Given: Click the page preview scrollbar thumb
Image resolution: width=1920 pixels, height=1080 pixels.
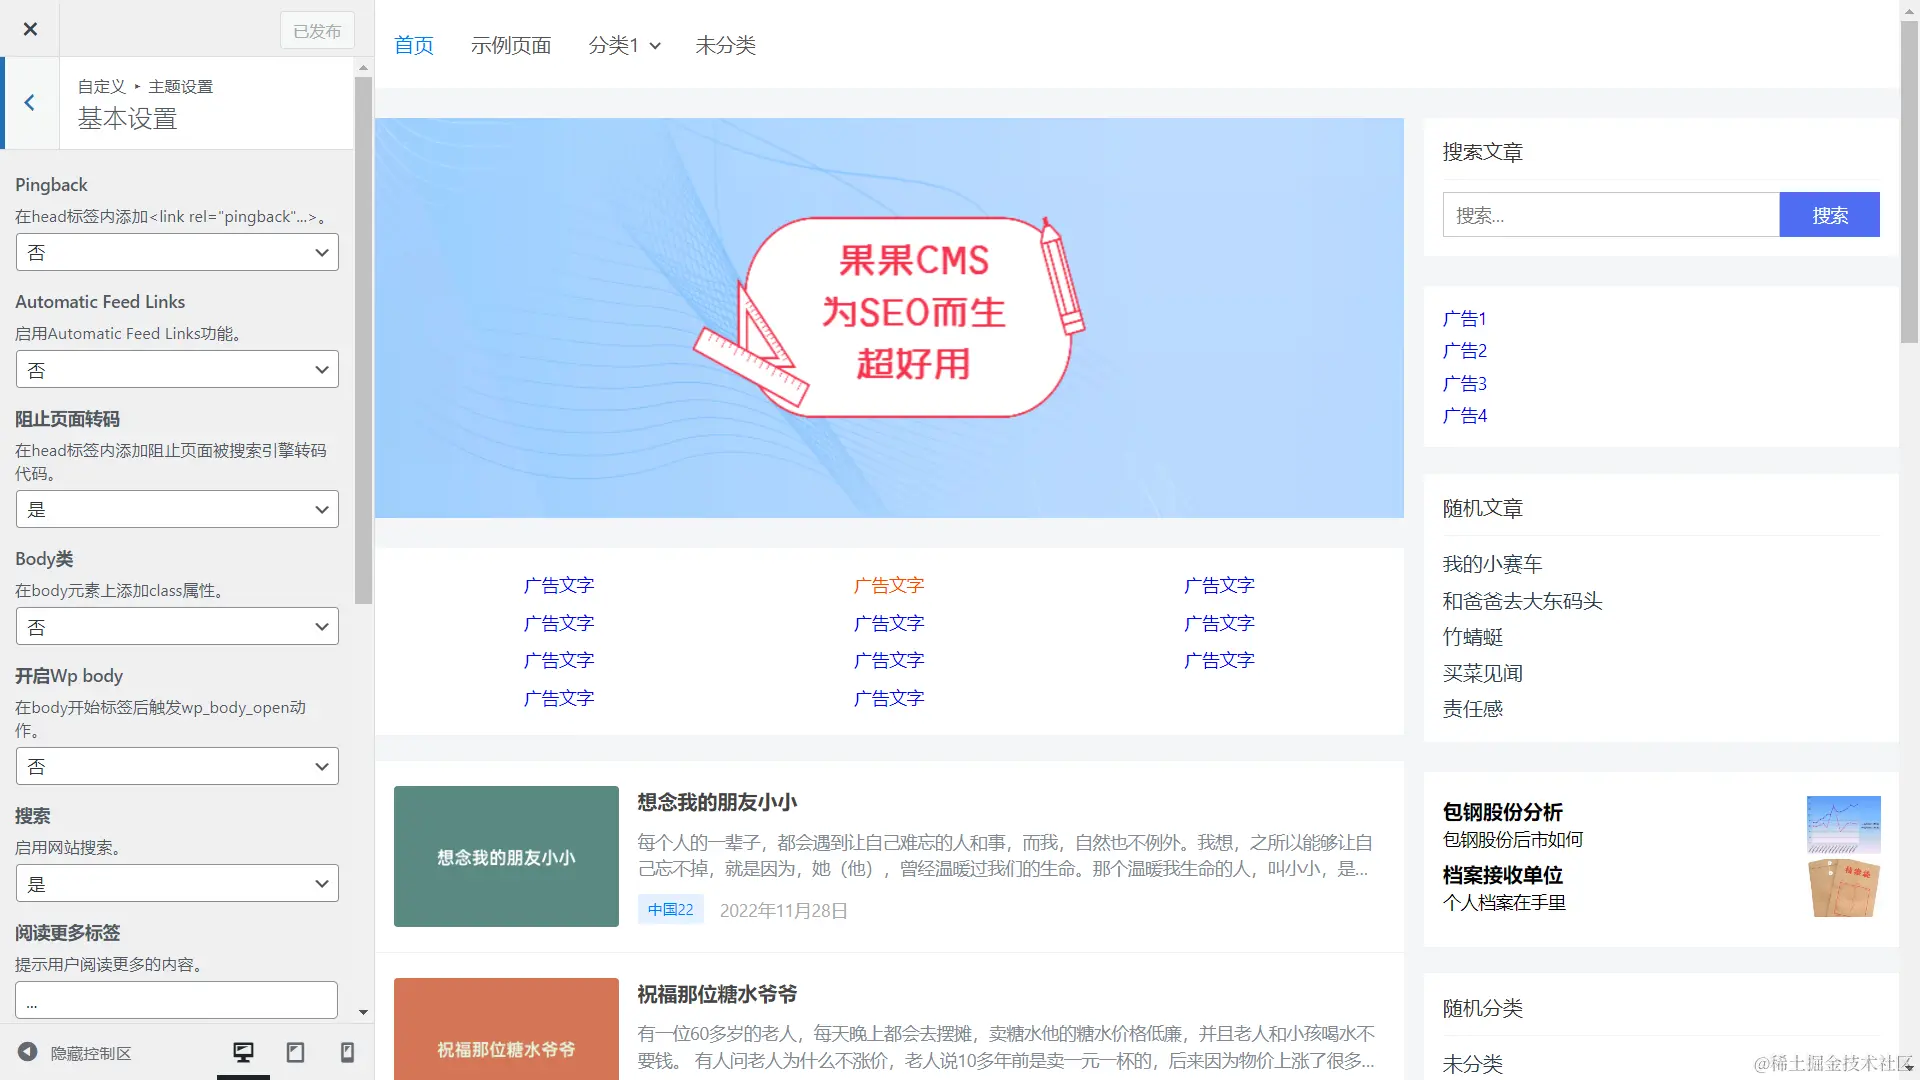Looking at the screenshot, I should click(1909, 182).
